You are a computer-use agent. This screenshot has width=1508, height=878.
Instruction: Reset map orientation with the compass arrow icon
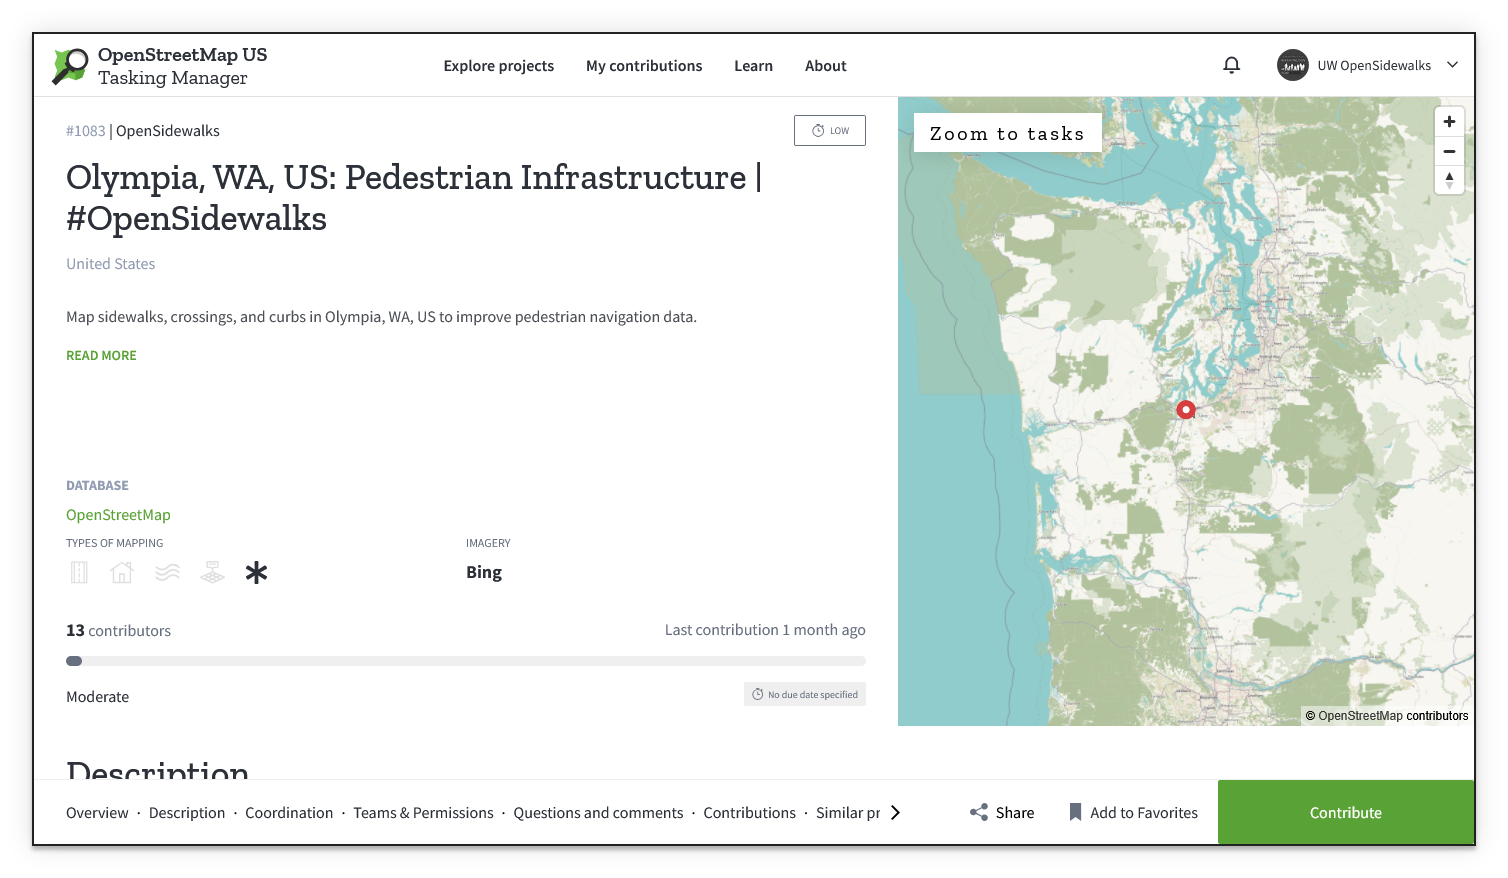pyautogui.click(x=1448, y=180)
